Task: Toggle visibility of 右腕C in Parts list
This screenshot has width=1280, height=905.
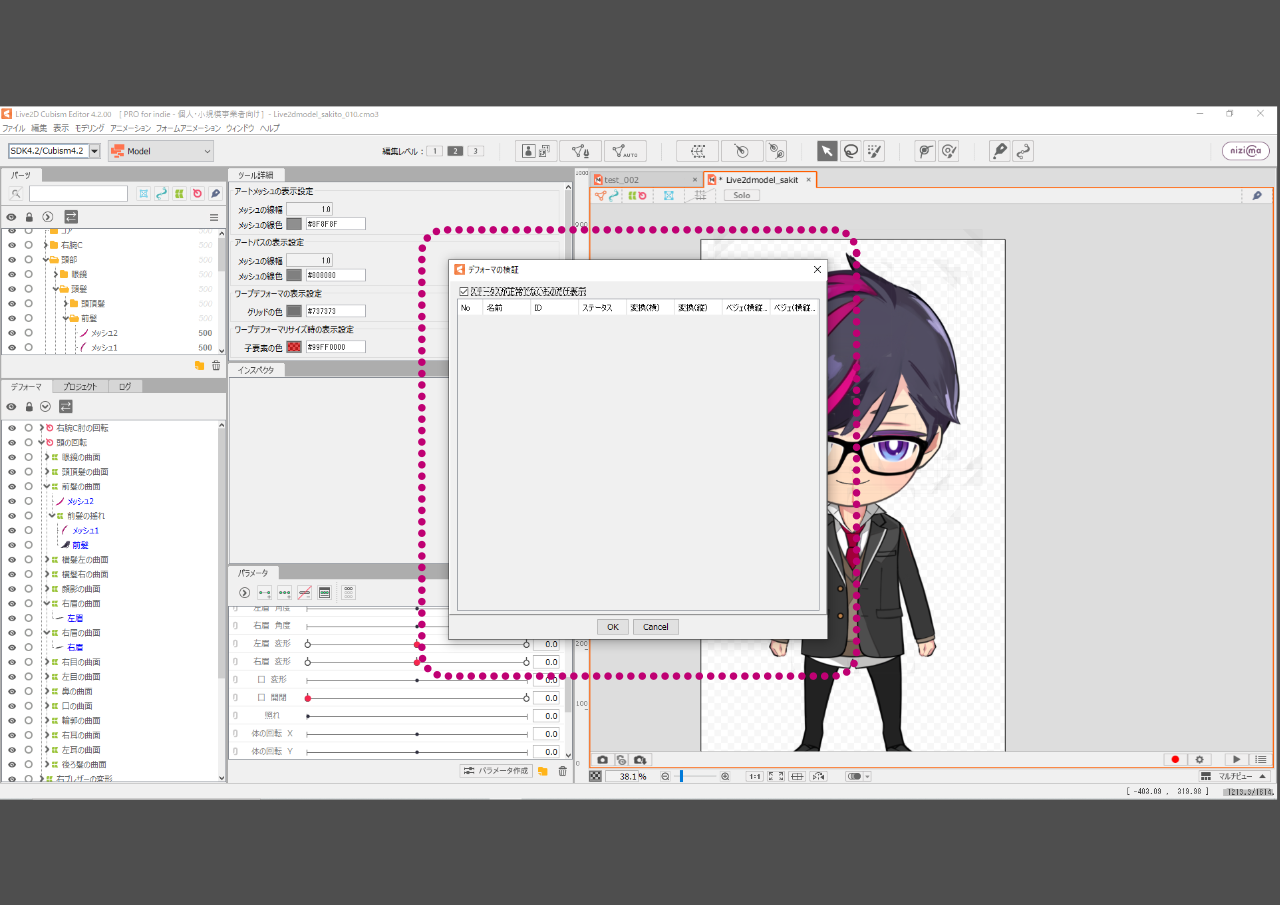Action: 11,245
